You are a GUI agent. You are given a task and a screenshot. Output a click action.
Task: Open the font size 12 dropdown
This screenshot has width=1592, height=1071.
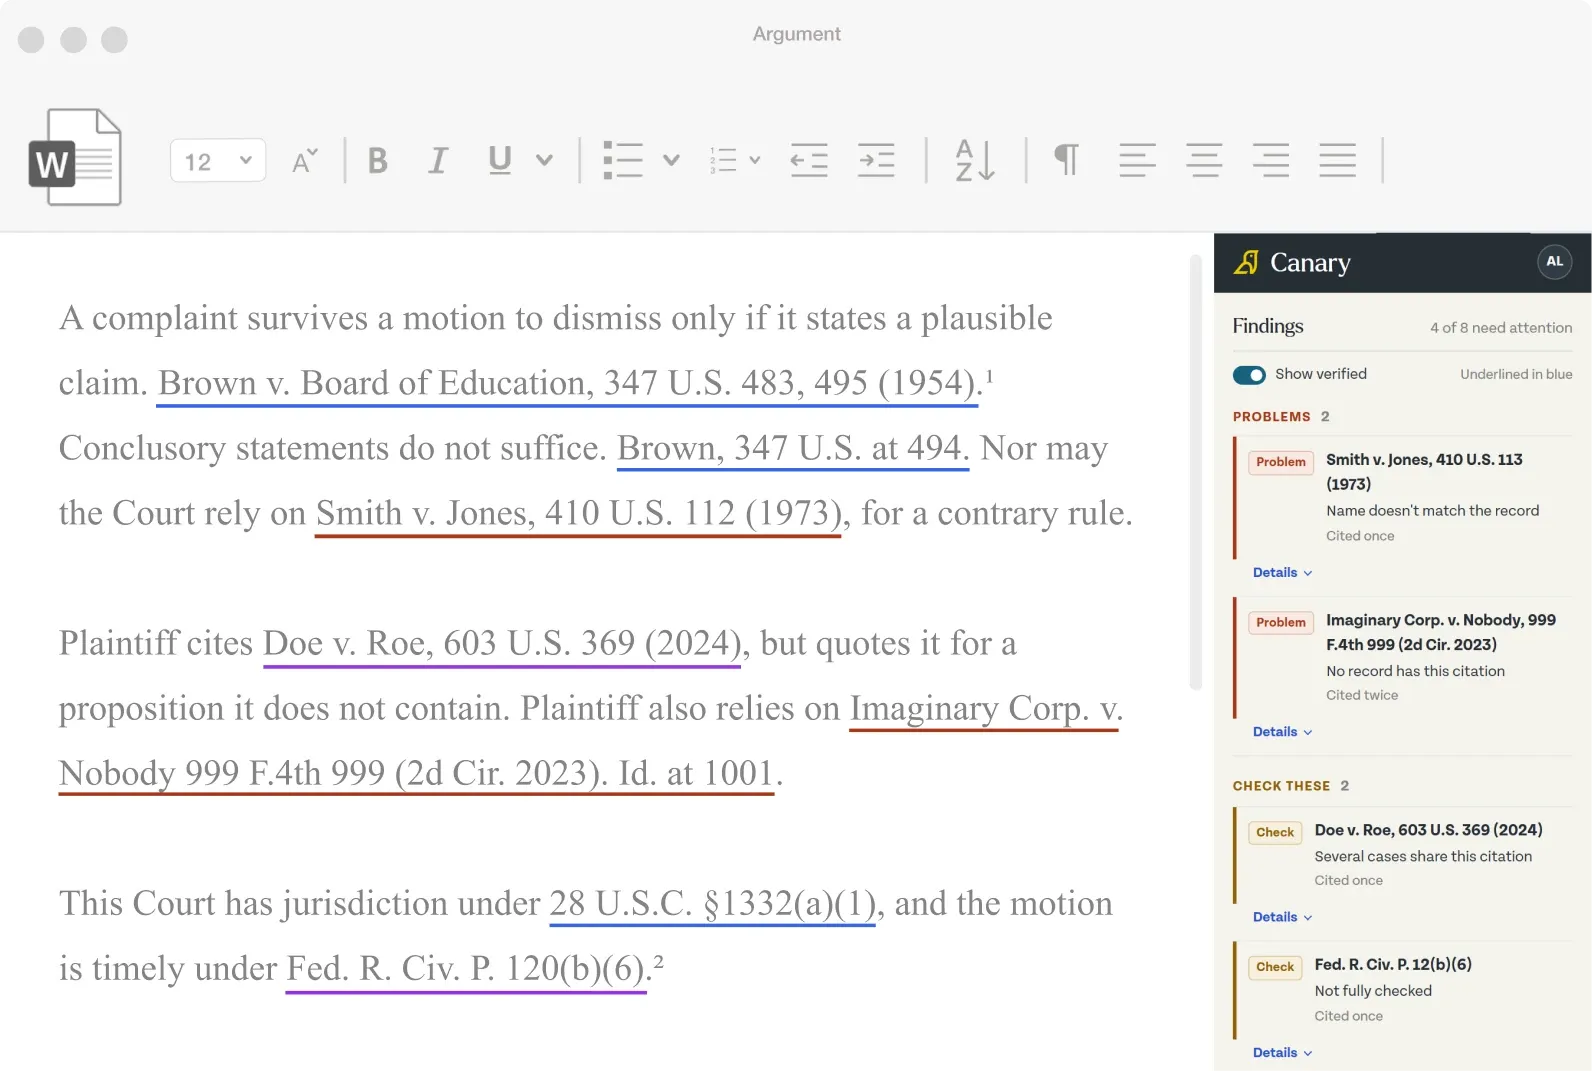[218, 161]
